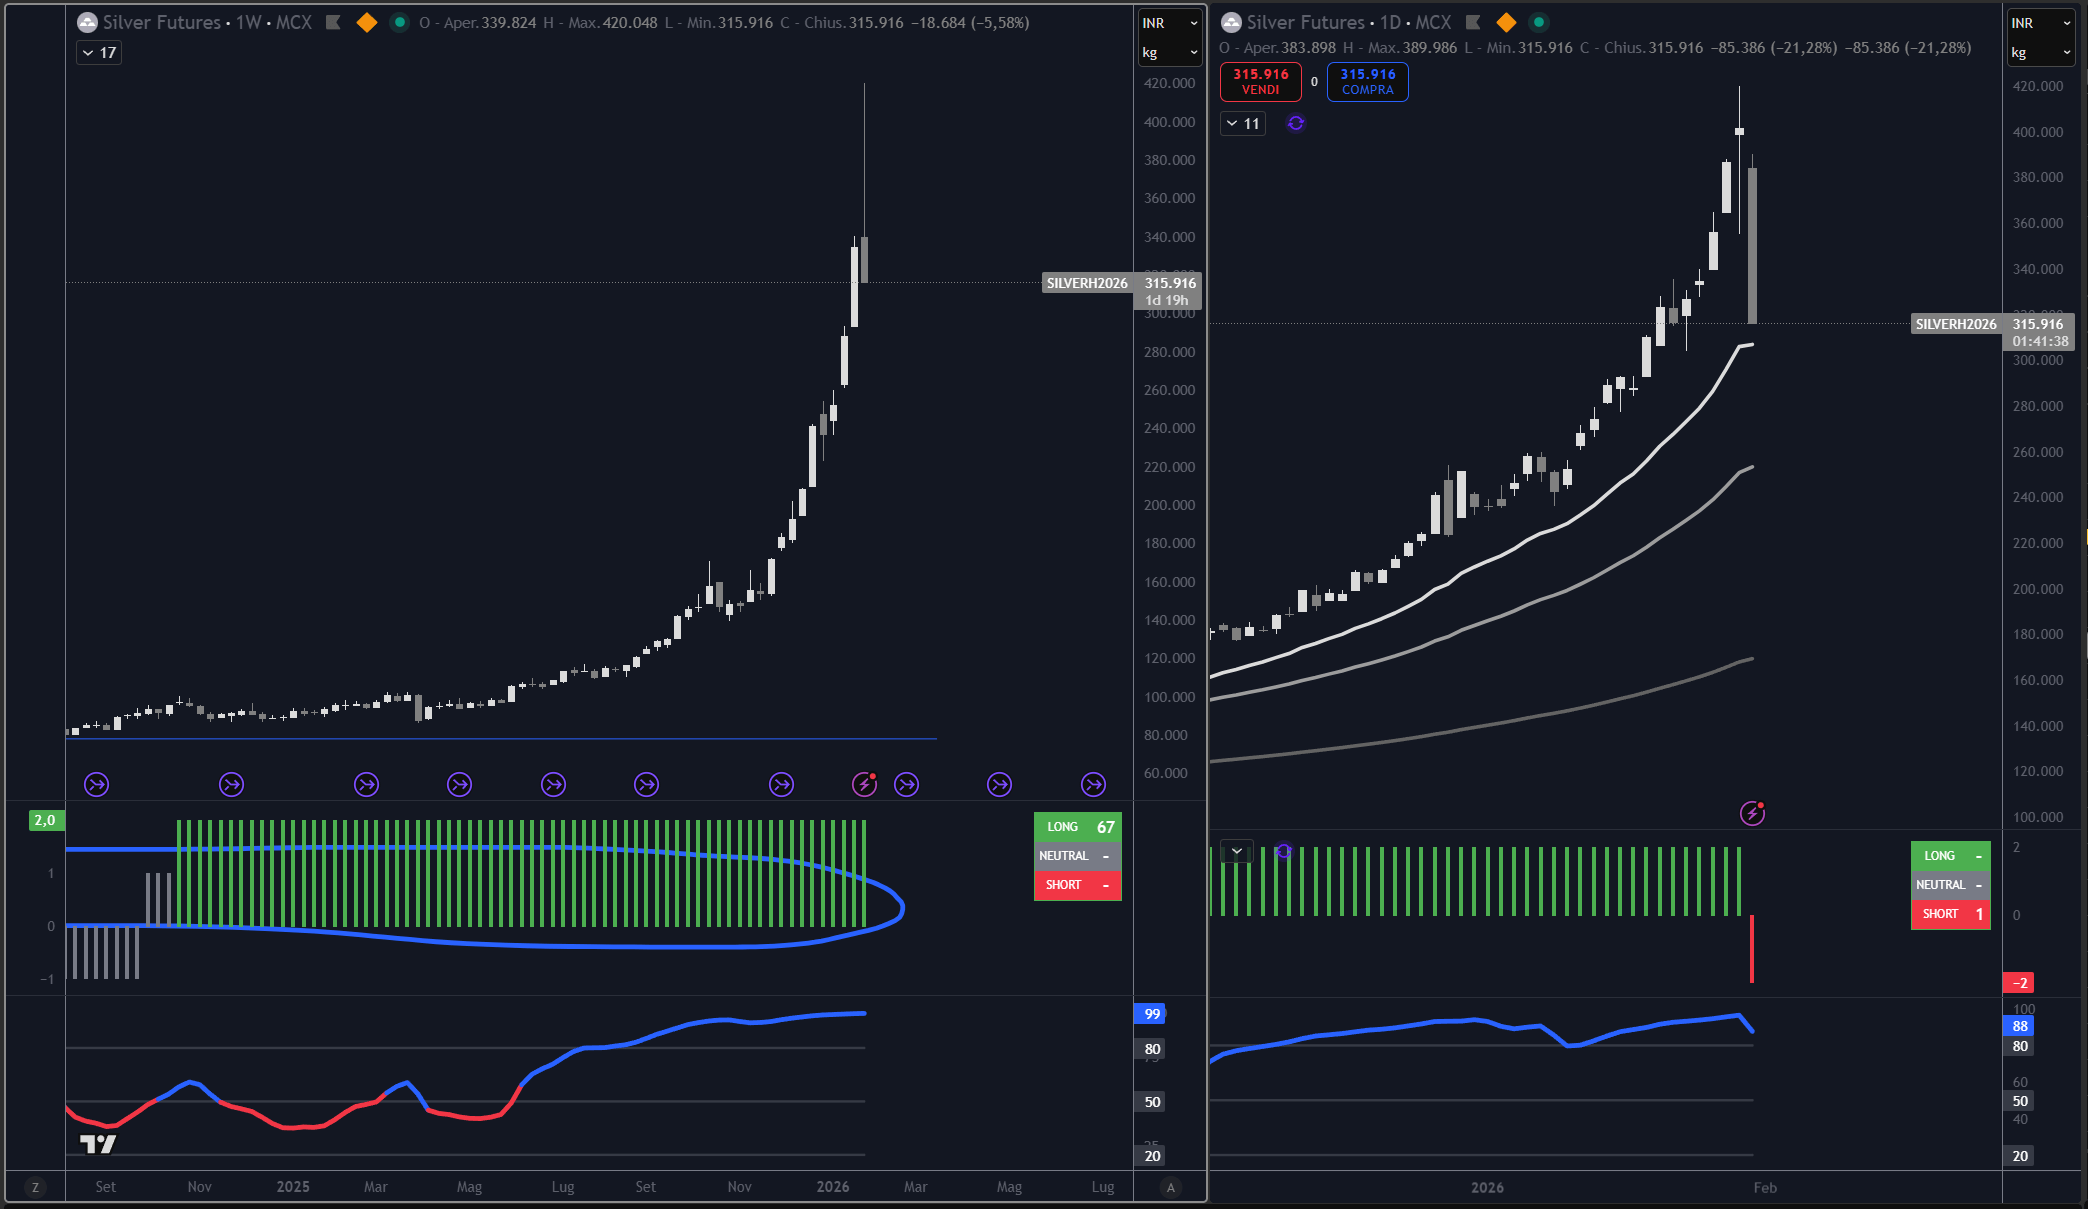Toggle the green market status dot on the daily chart
Image resolution: width=2088 pixels, height=1209 pixels.
coord(1539,22)
